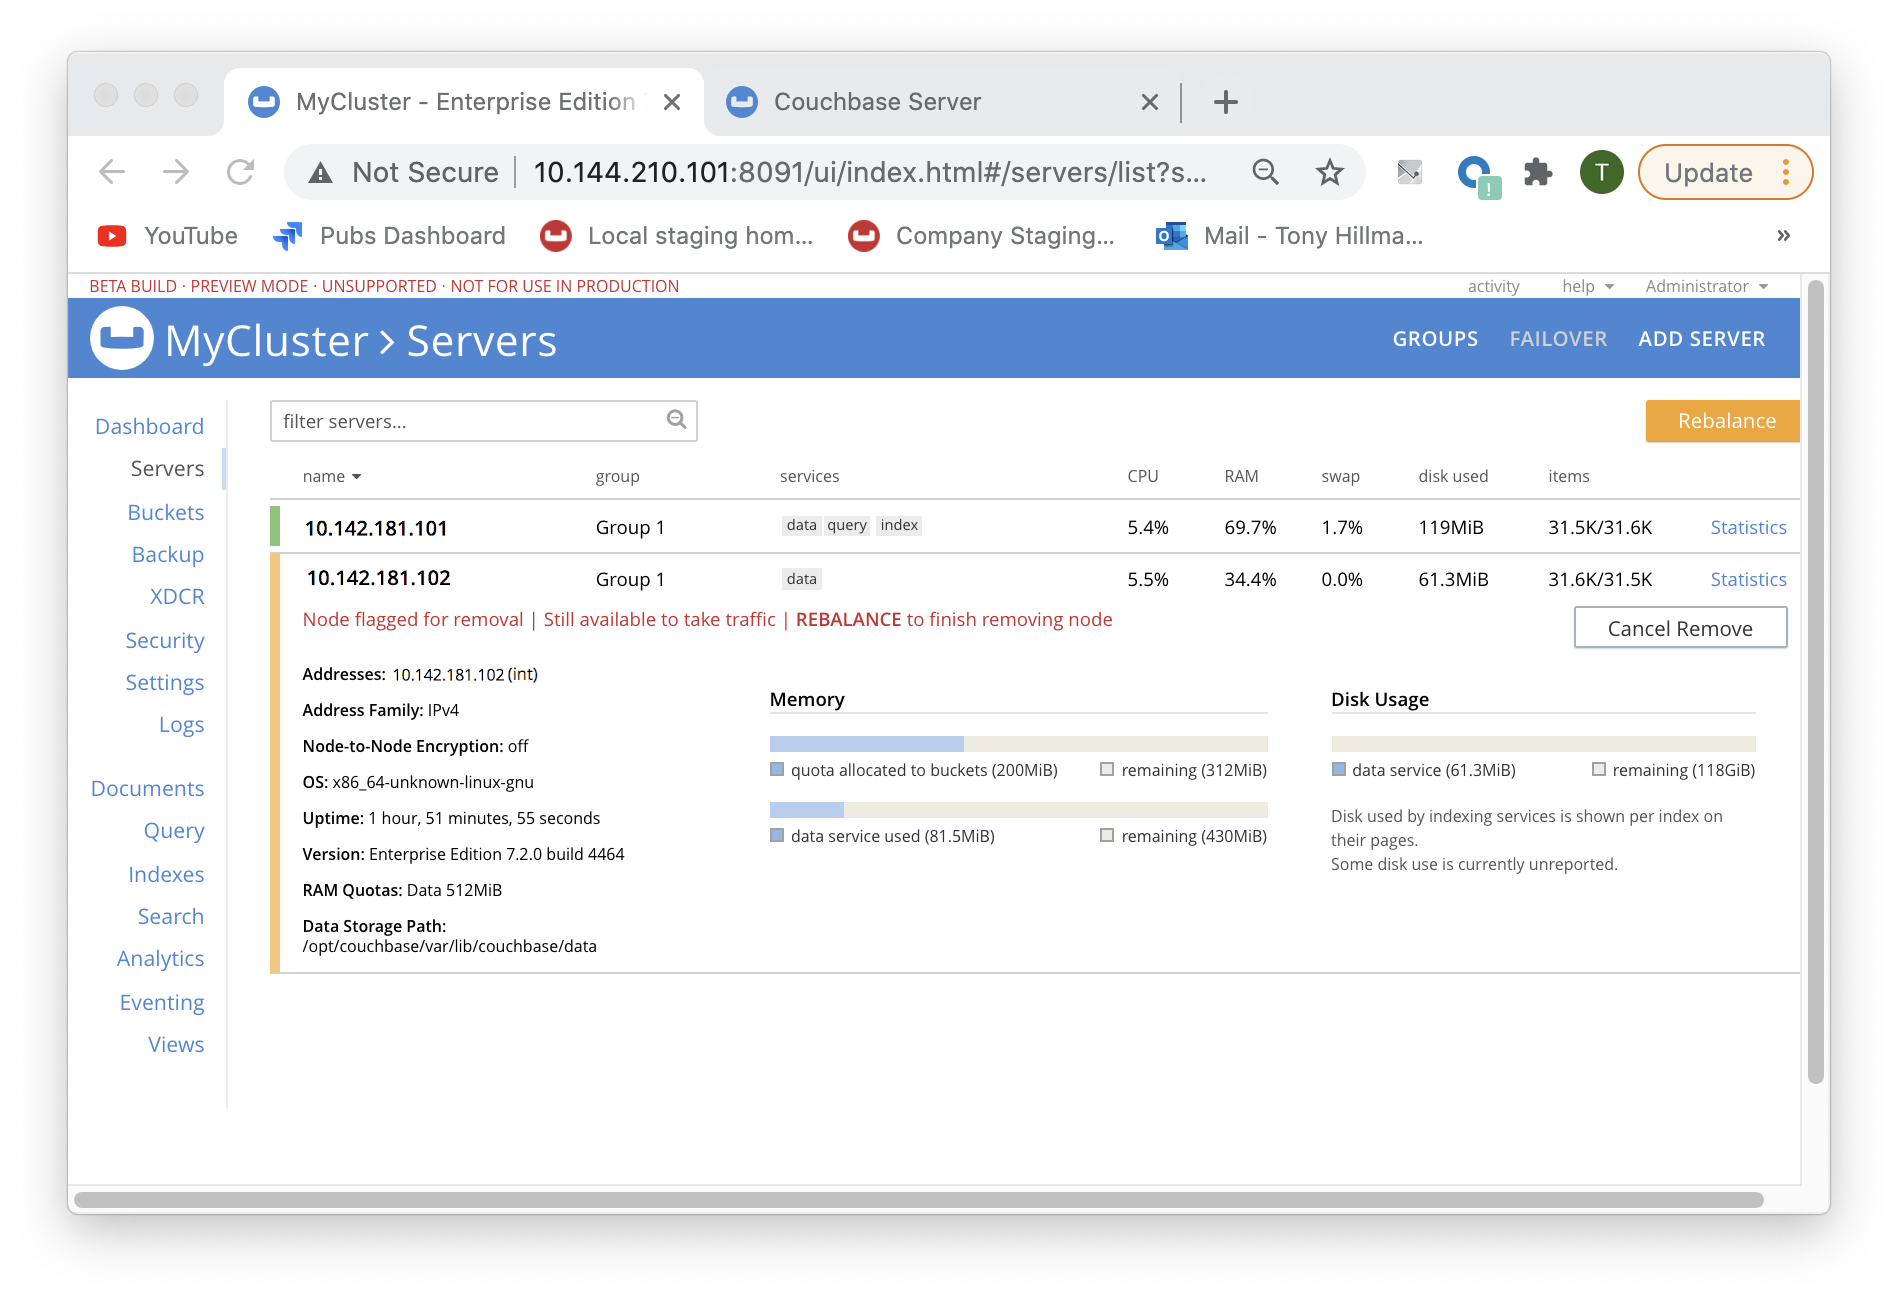Toggle sort order on name column
Image resolution: width=1898 pixels, height=1298 pixels.
(x=331, y=476)
